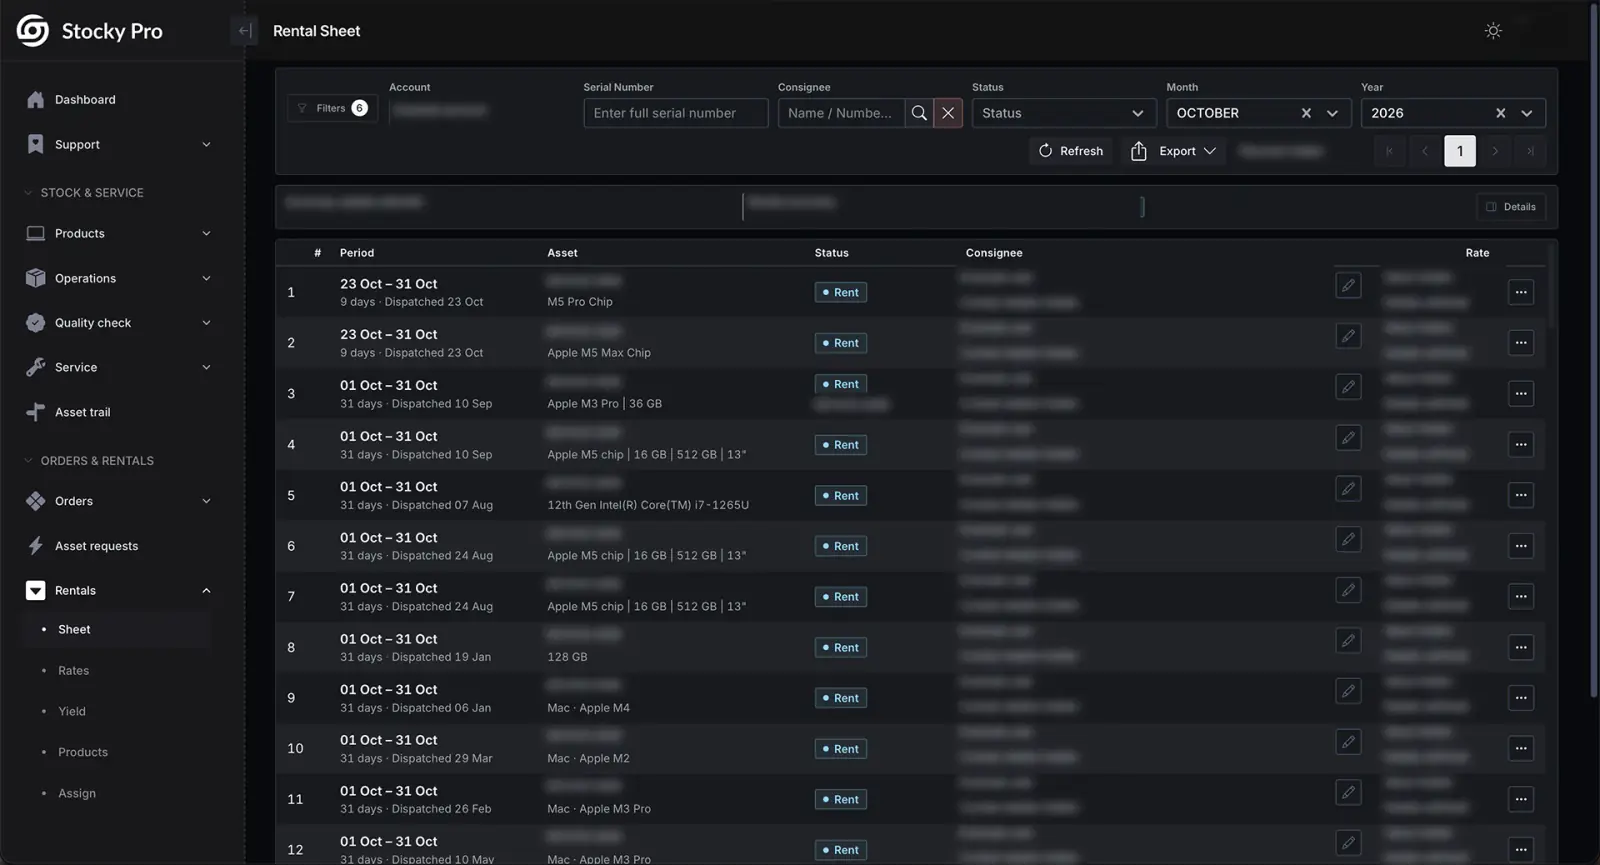Focus the Serial Number input field
Viewport: 1600px width, 865px height.
pos(676,113)
